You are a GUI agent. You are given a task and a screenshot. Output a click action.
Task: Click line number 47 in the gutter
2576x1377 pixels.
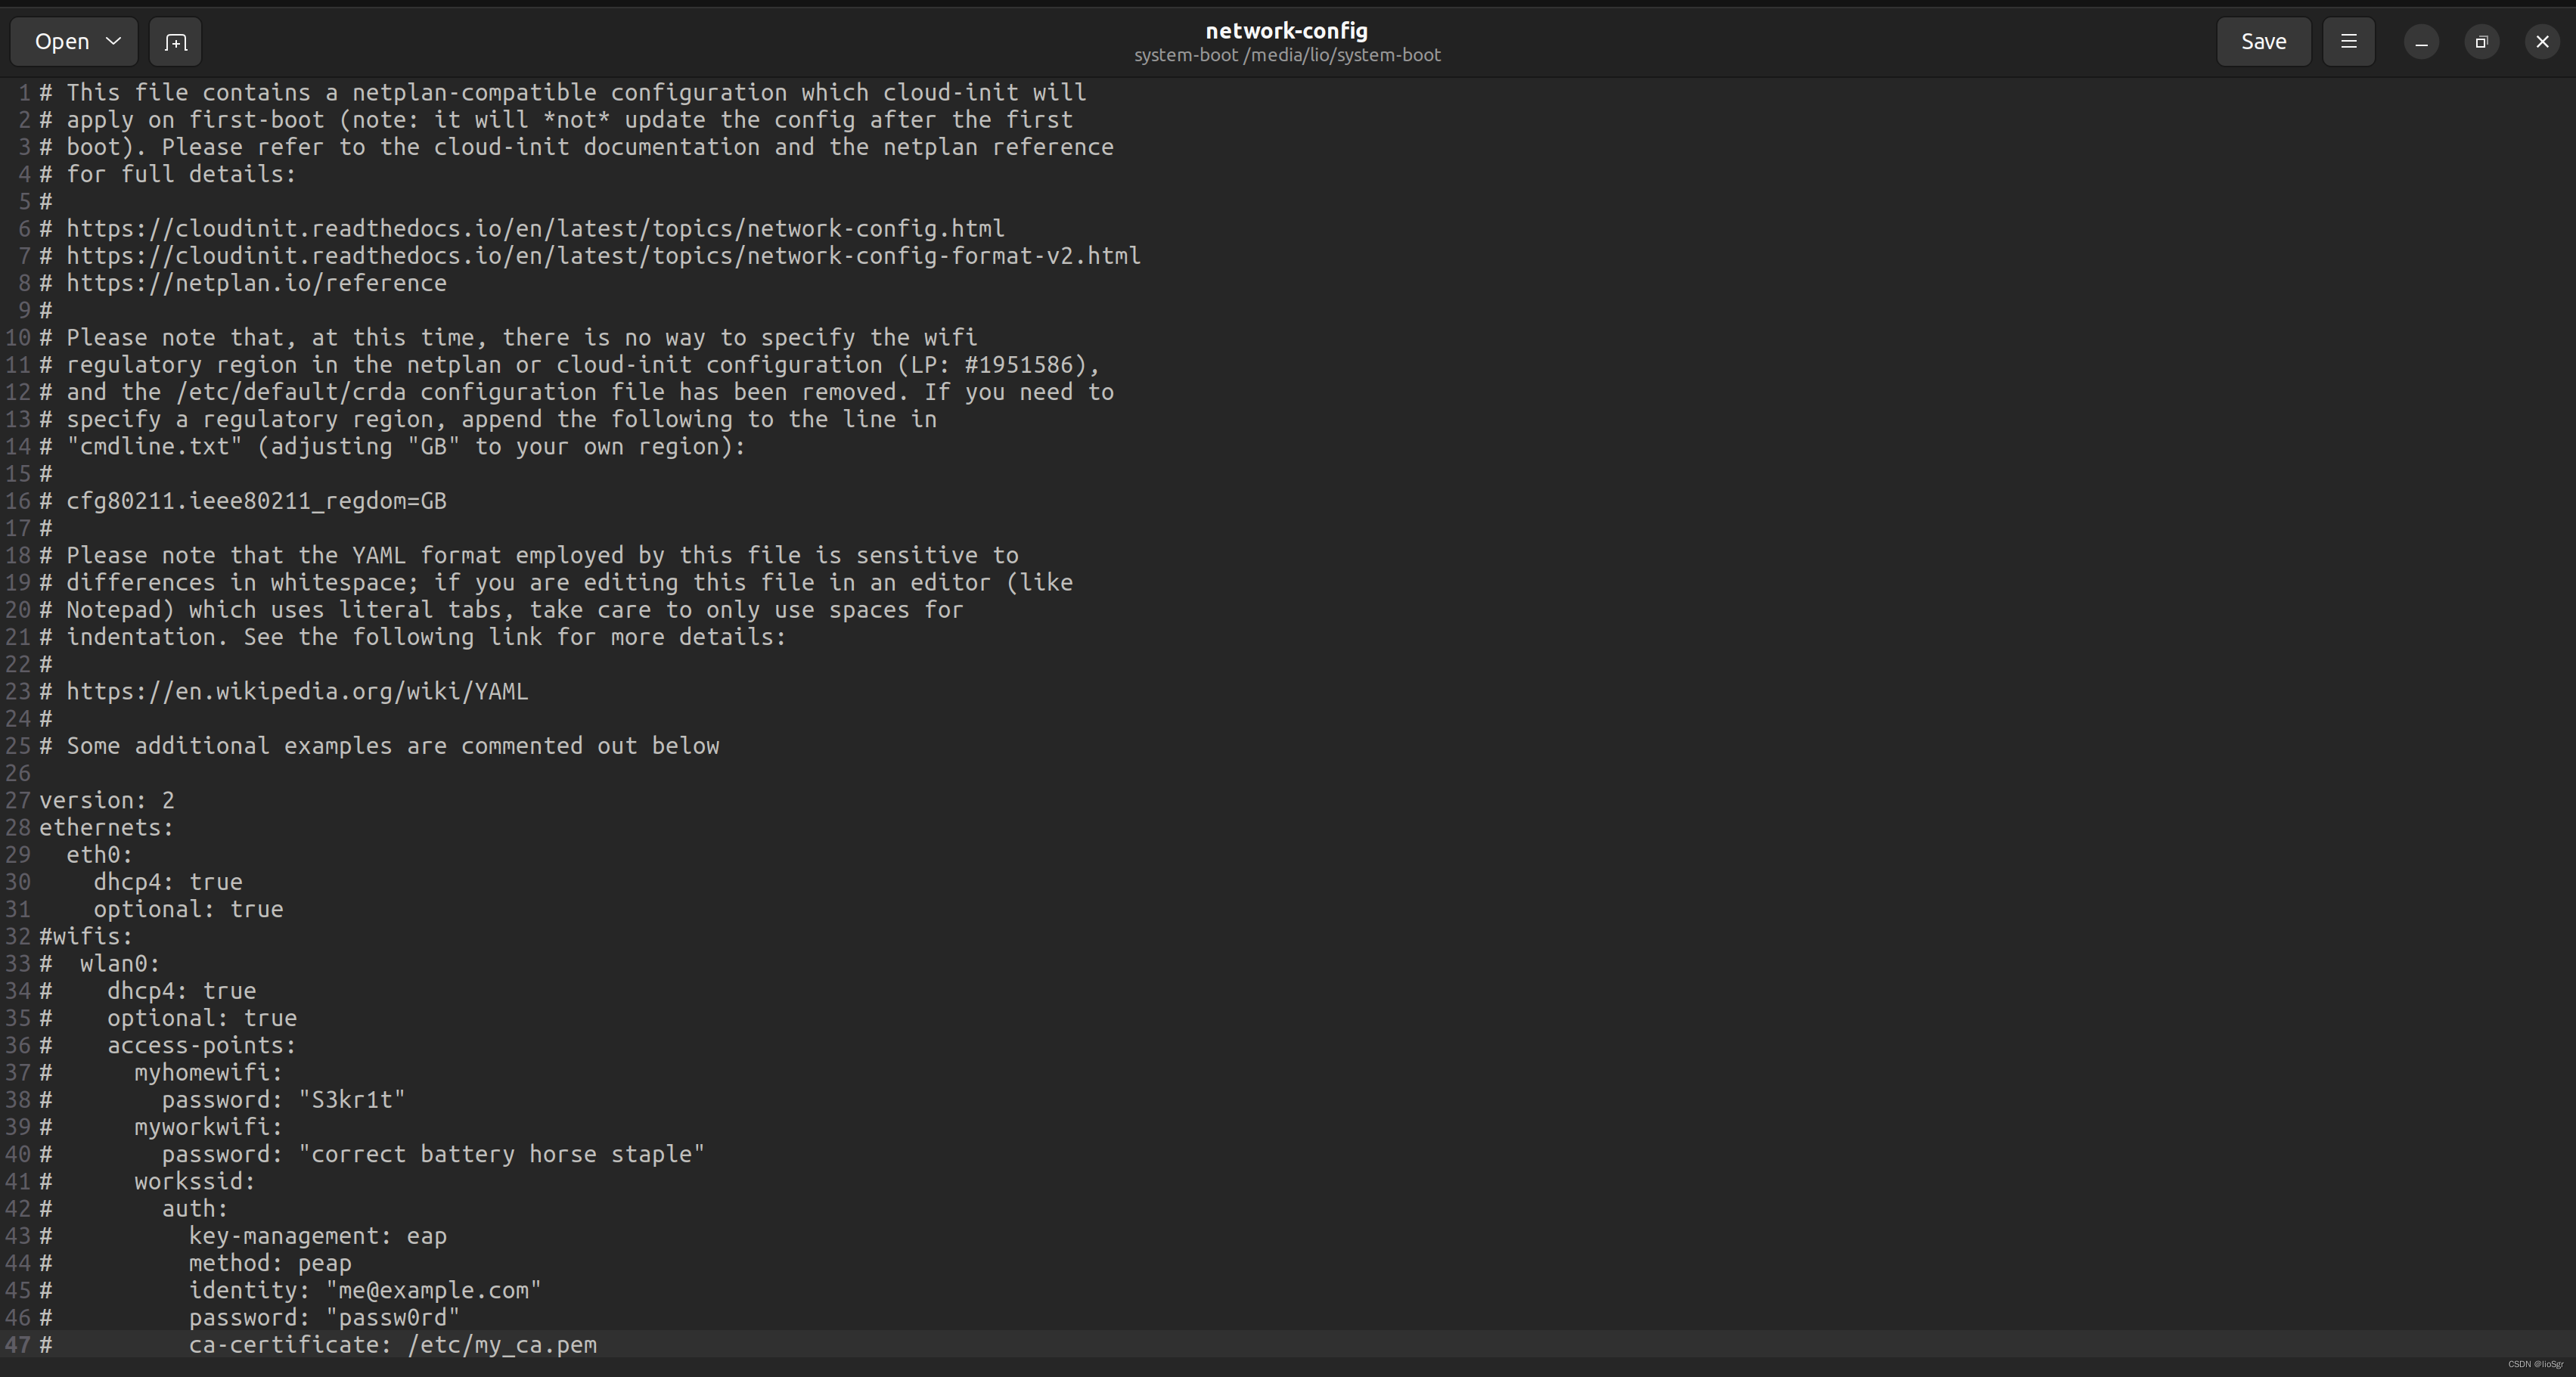pos(18,1345)
